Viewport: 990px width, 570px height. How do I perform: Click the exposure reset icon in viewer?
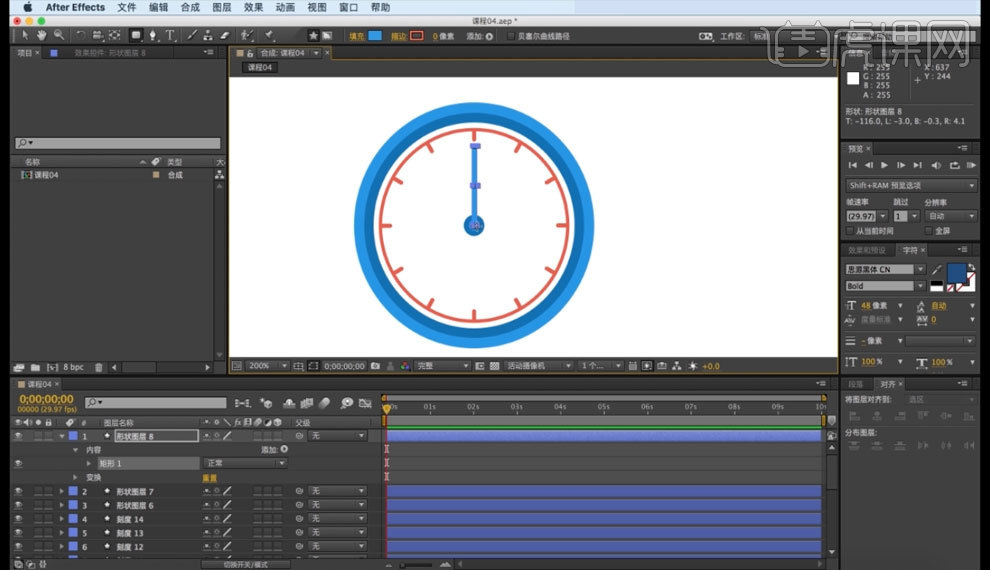(x=693, y=366)
